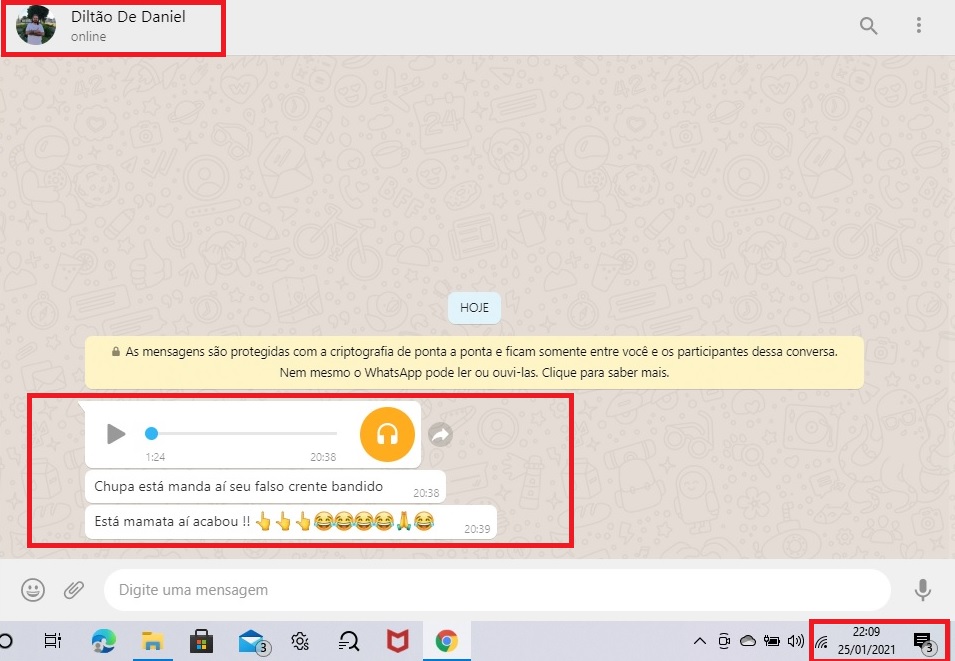Click the microphone to record a voice message
The width and height of the screenshot is (955, 661).
pos(923,590)
